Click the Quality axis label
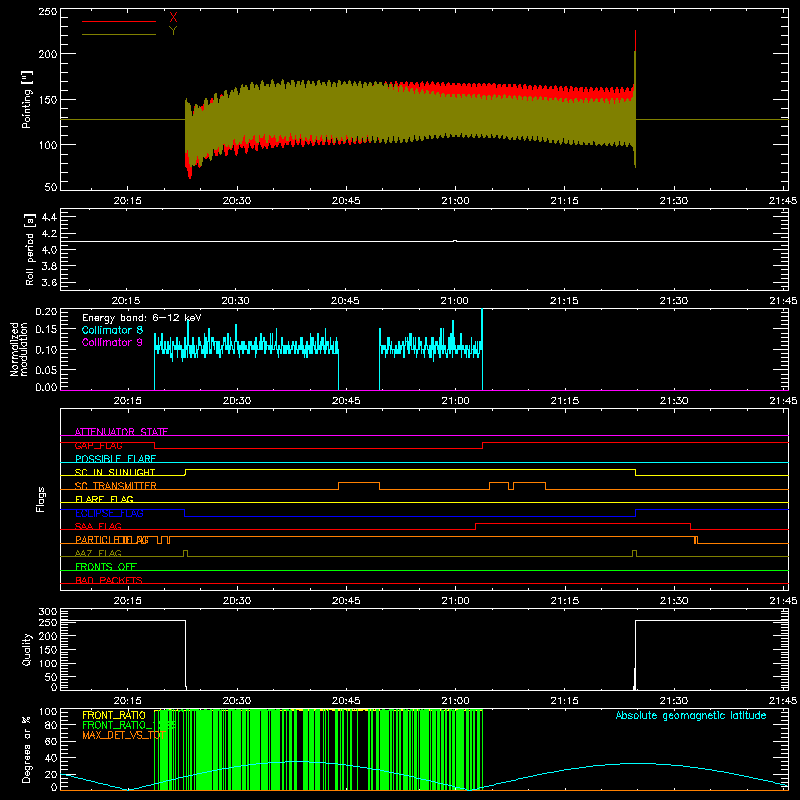The width and height of the screenshot is (800, 800). [x=27, y=649]
